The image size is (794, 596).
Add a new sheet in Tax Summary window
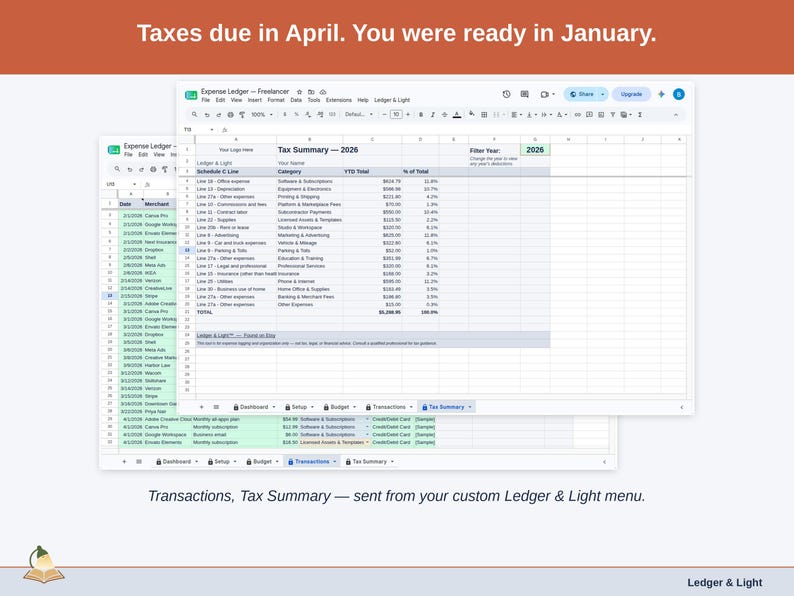[202, 407]
